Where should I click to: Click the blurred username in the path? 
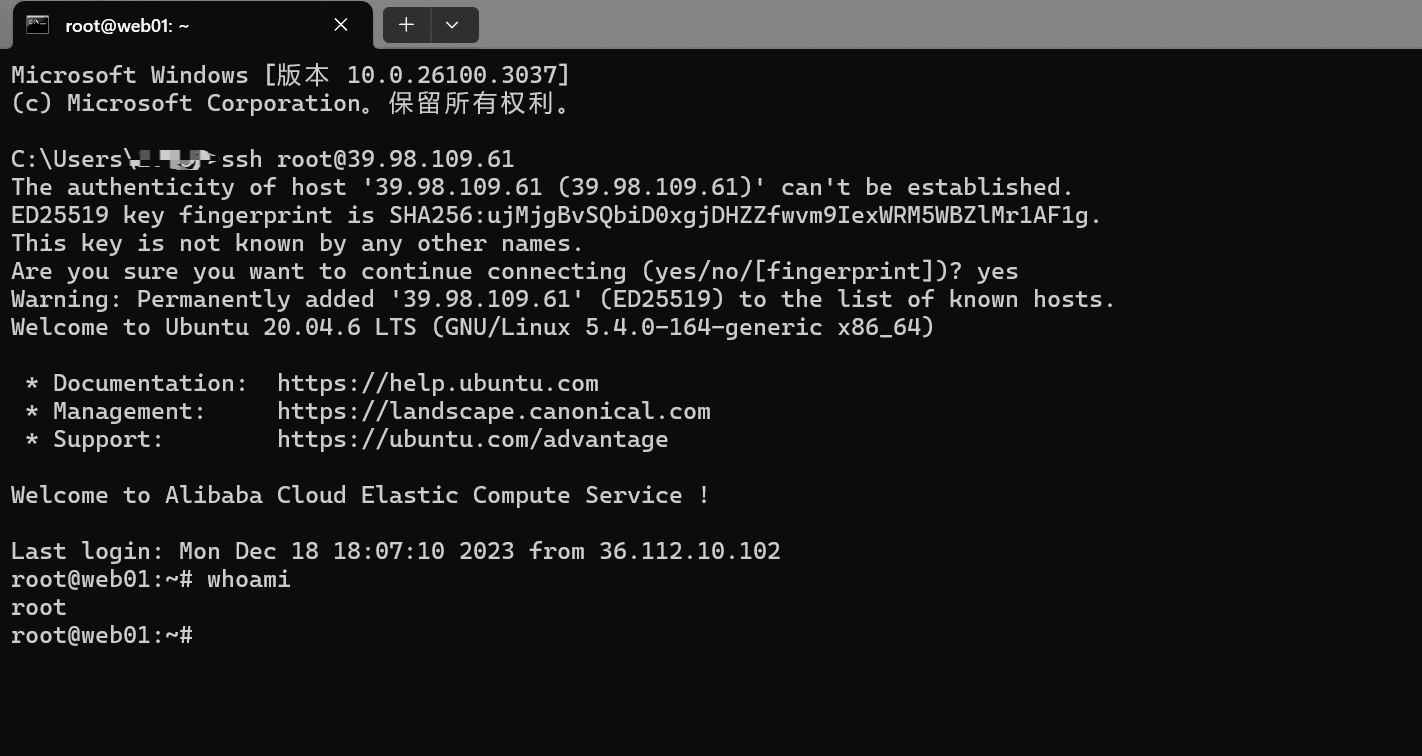[171, 158]
